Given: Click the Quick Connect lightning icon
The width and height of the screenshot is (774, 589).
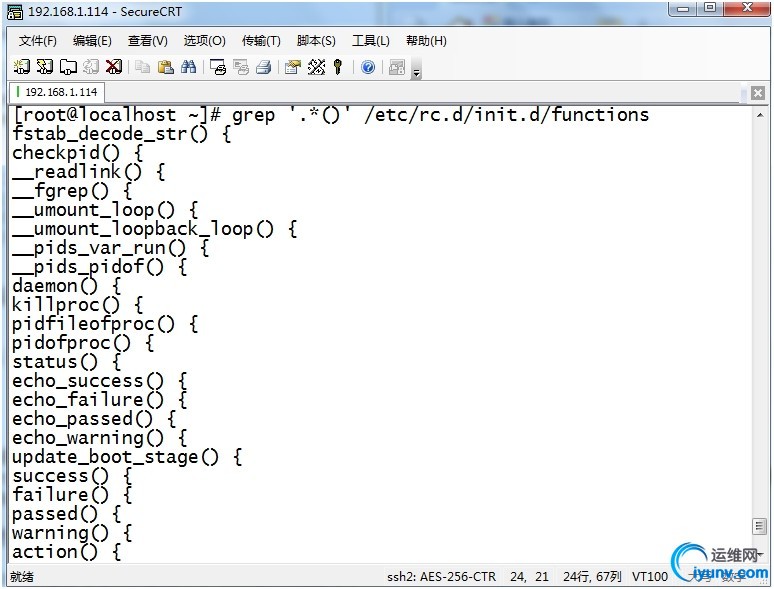Looking at the screenshot, I should coord(44,67).
